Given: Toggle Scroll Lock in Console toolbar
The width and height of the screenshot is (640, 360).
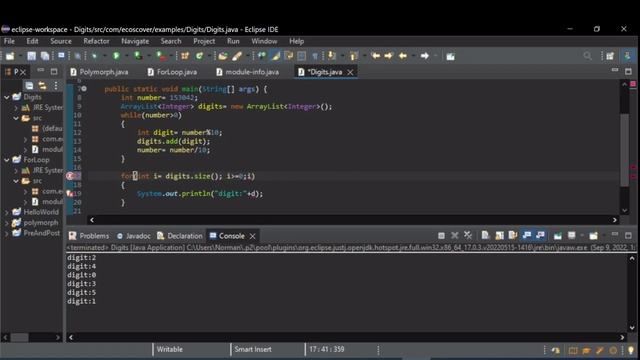Looking at the screenshot, I should (x=499, y=236).
